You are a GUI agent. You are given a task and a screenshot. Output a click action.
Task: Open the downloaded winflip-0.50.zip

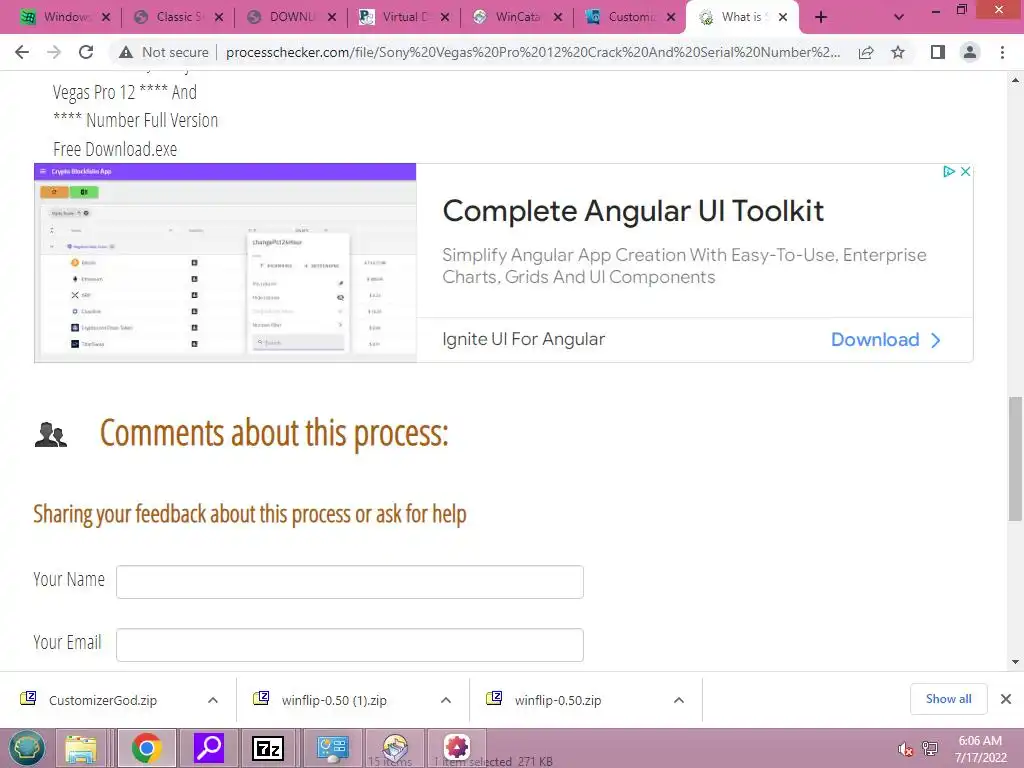pyautogui.click(x=558, y=700)
